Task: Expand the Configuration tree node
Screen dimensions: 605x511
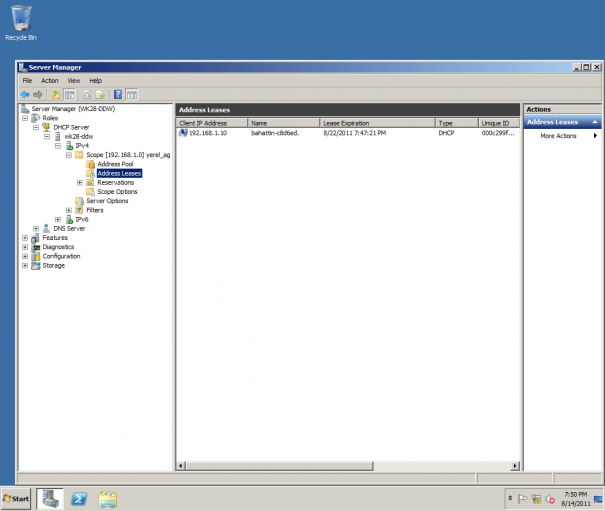Action: 25,256
